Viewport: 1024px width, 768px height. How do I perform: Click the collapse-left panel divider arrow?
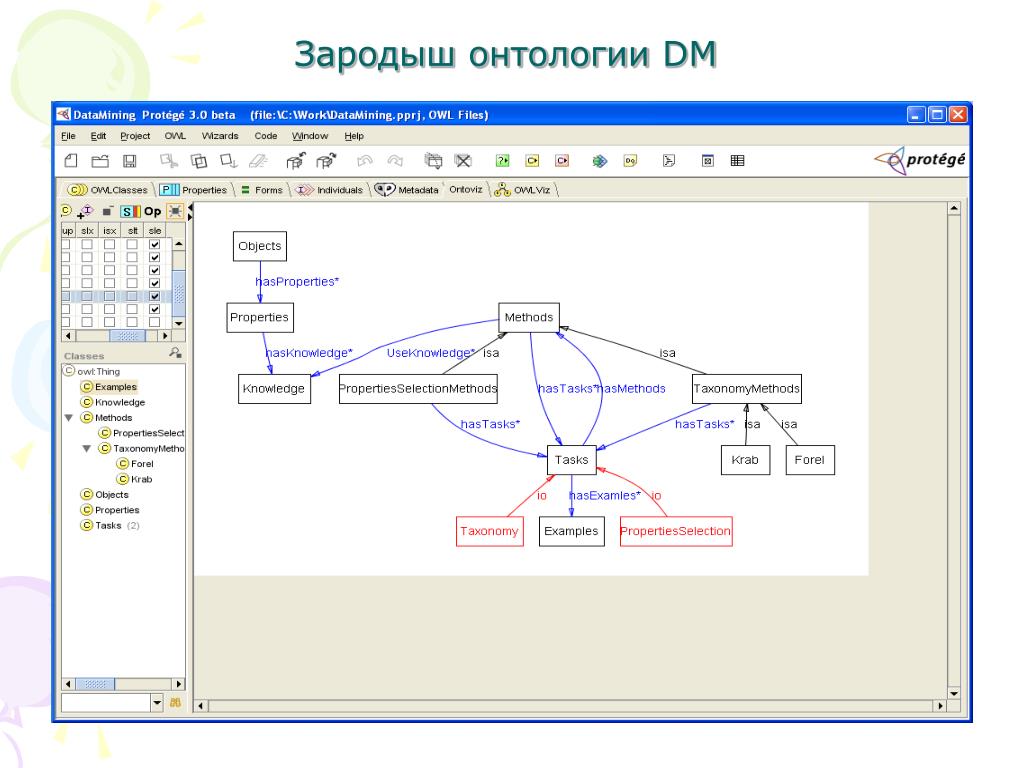pos(190,206)
